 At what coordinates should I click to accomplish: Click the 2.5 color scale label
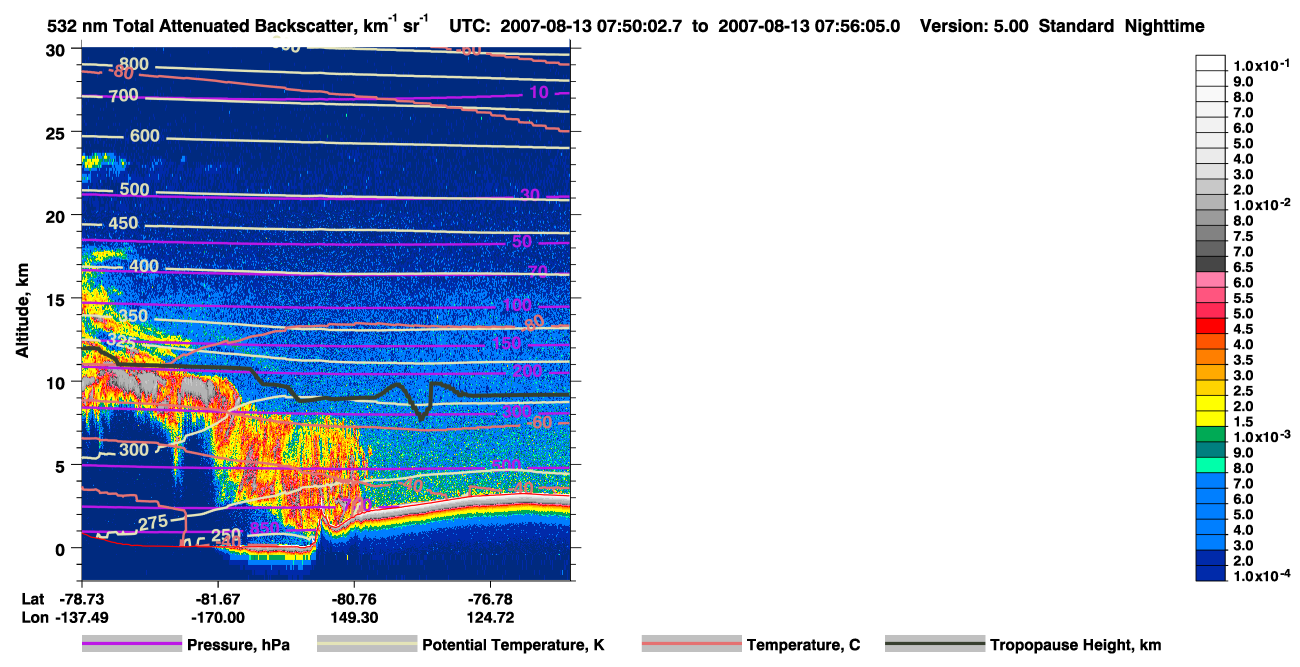pos(1244,390)
